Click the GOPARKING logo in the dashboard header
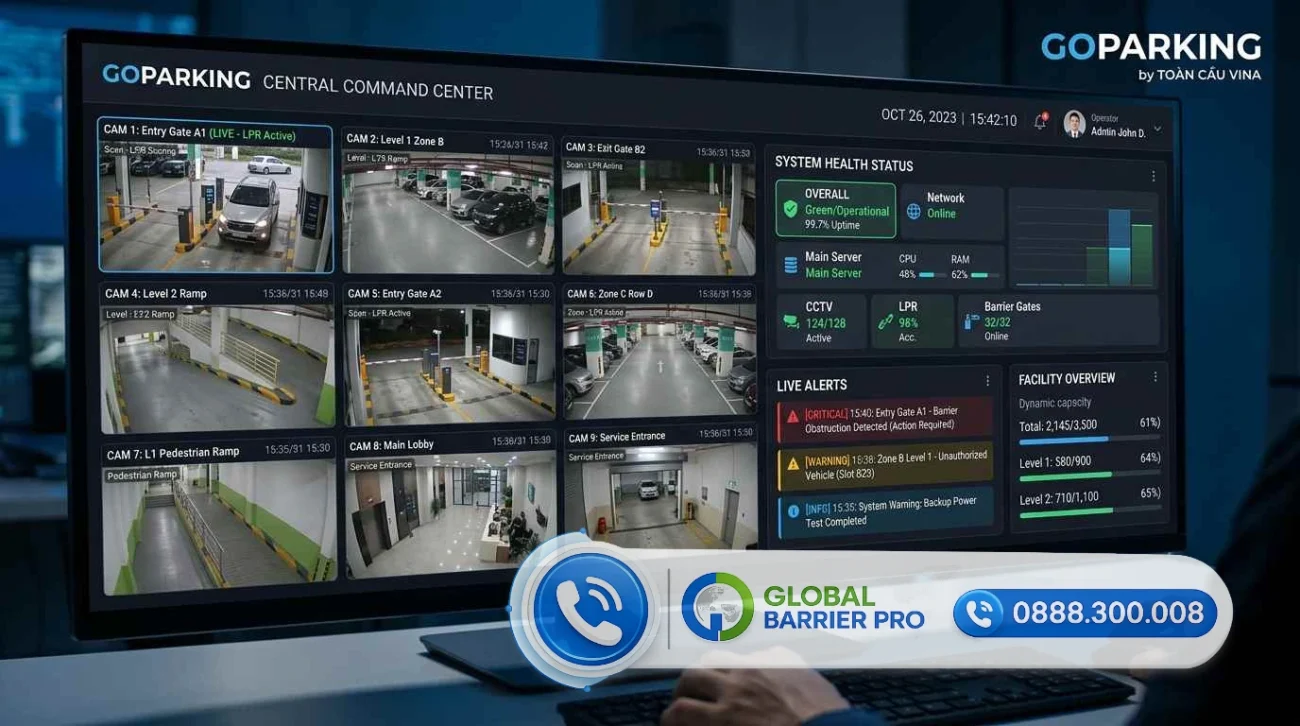Screen dimensions: 1300x726 point(176,78)
